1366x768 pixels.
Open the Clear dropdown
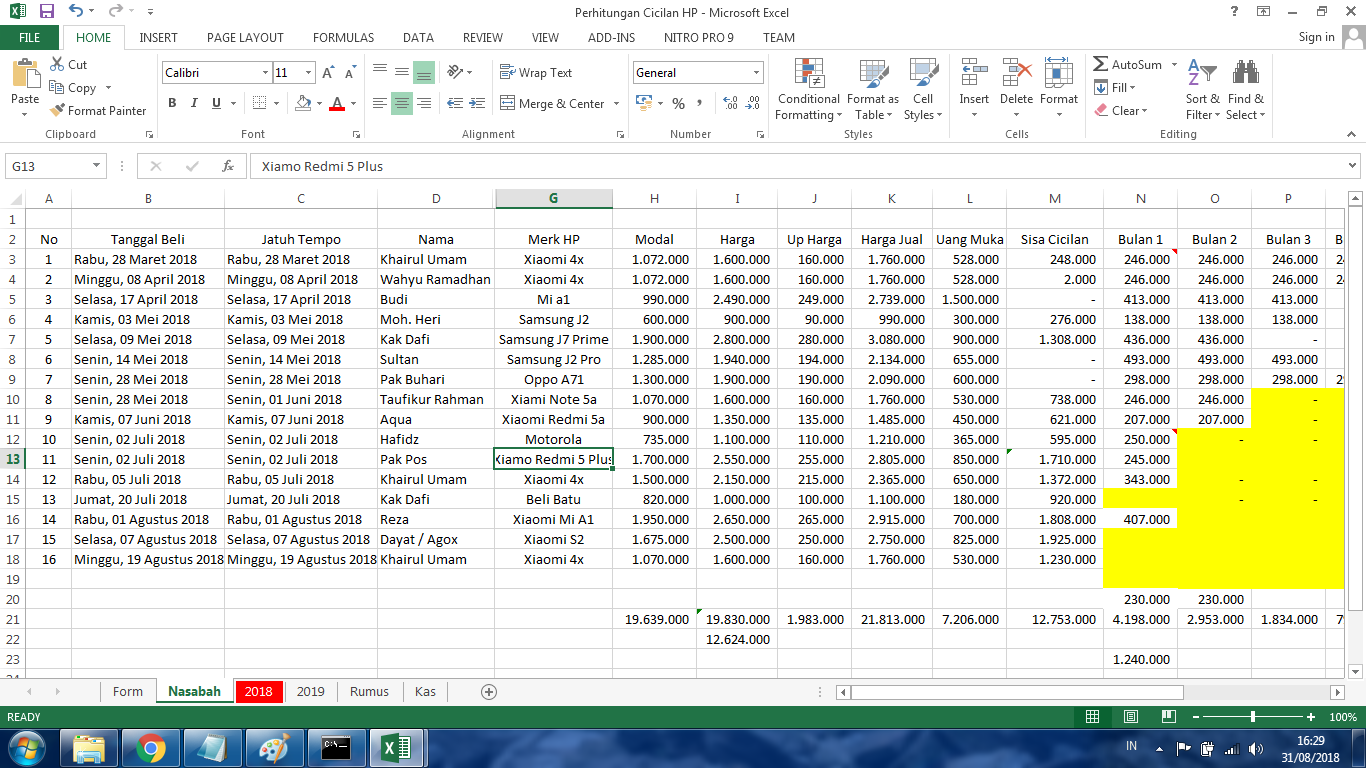(x=1120, y=111)
